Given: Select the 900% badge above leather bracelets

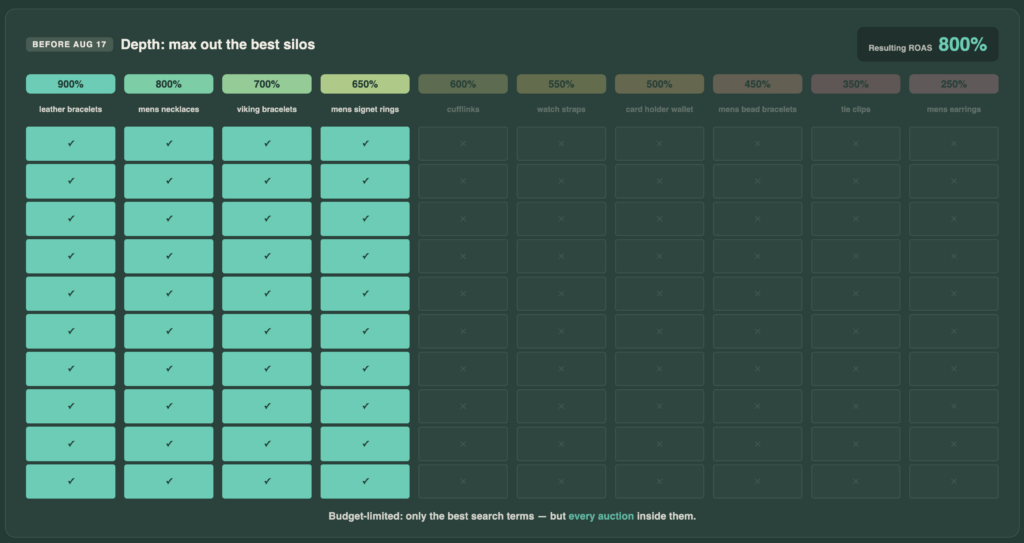Looking at the screenshot, I should click(71, 84).
